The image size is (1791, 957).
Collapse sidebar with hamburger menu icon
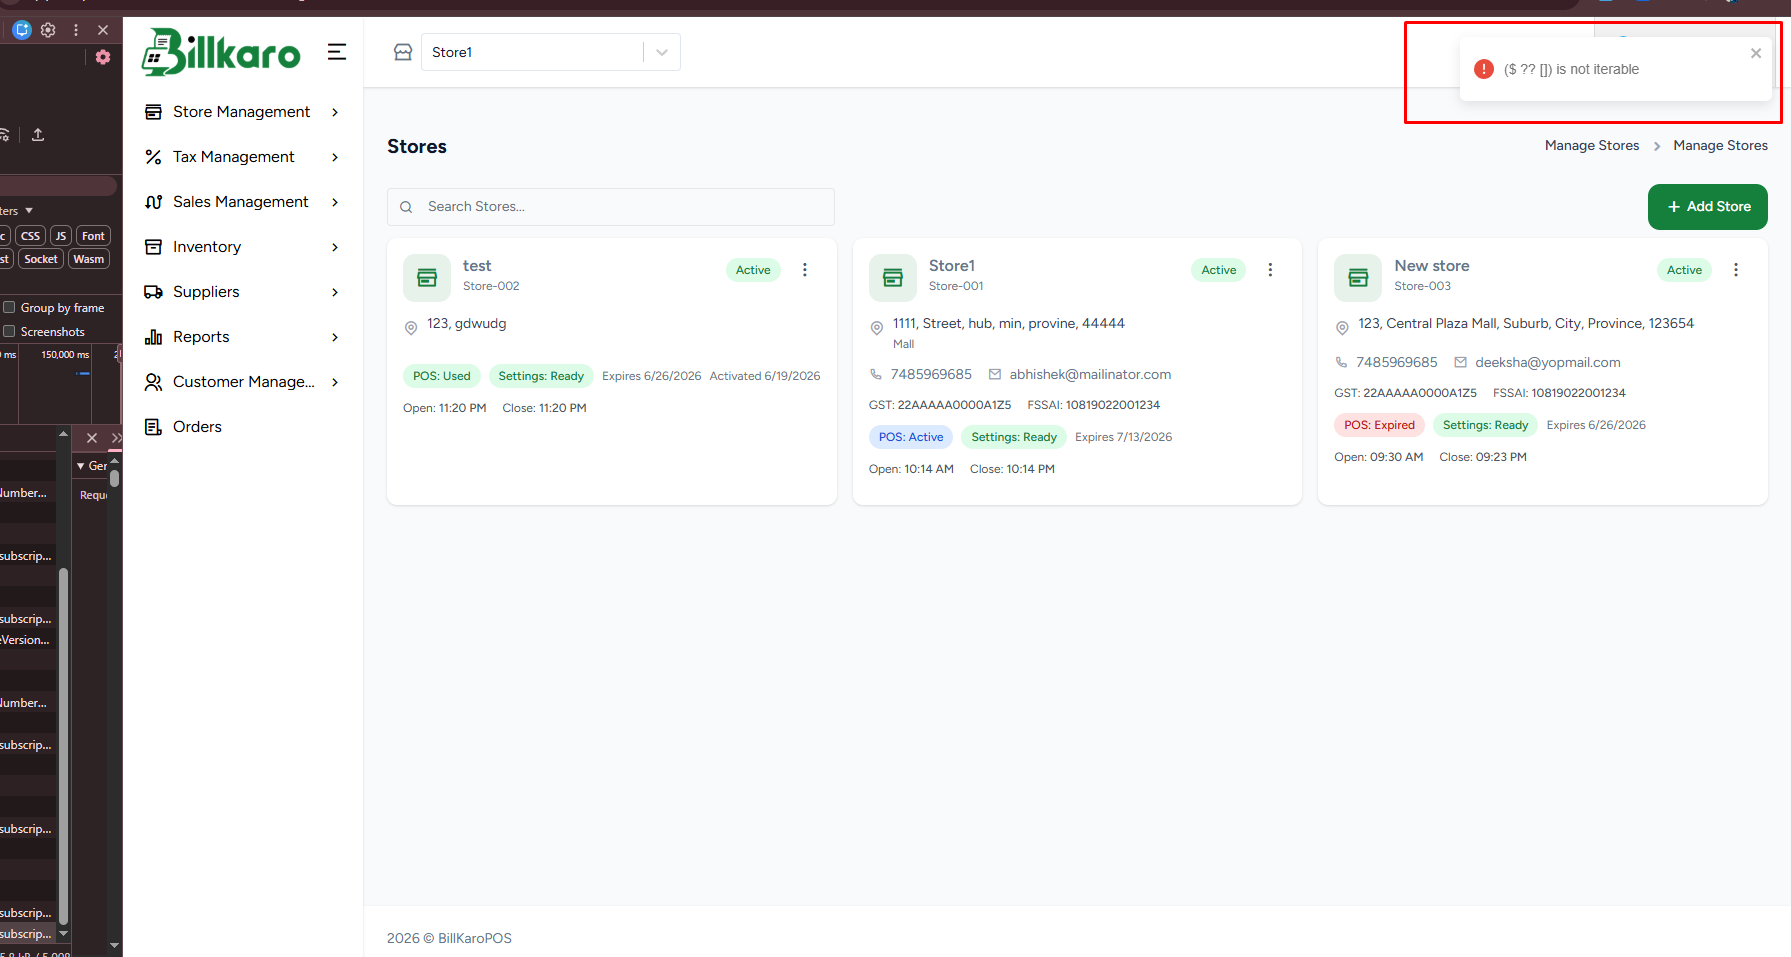pyautogui.click(x=337, y=52)
